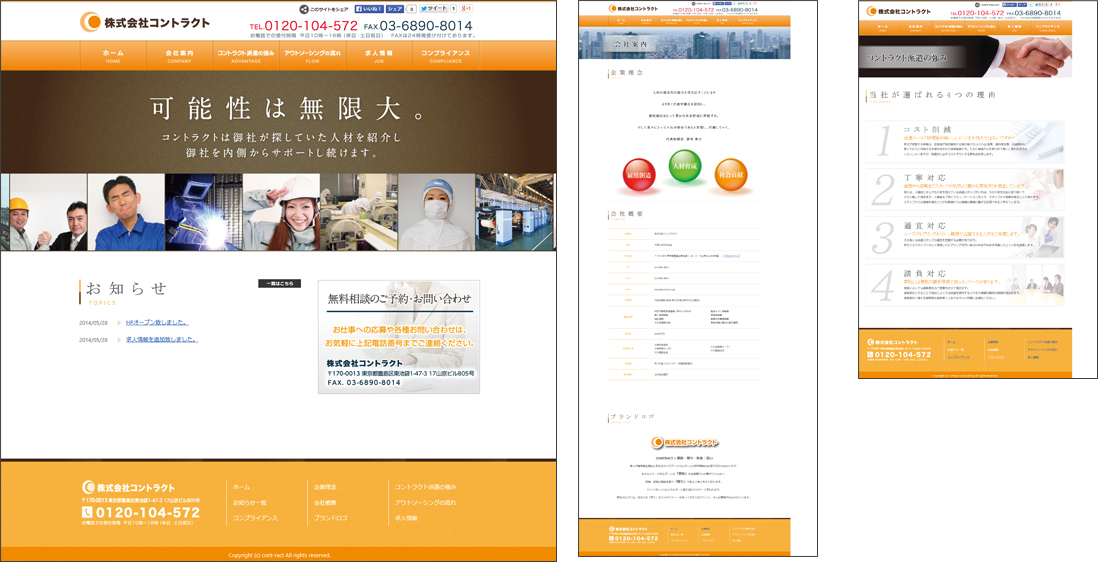Viewport: 1113px width, 576px height.
Task: Click the 1 コスト削減 reason card
Action: point(965,141)
